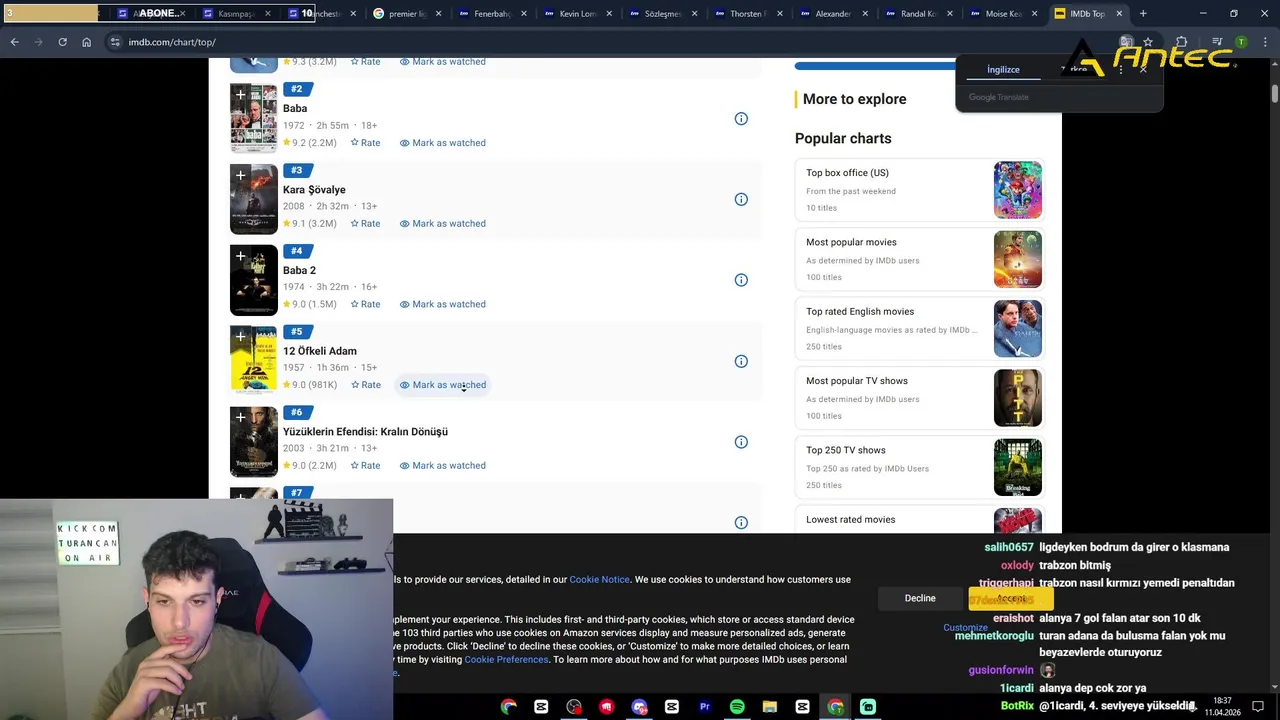Open the Cookie Notice link
Screen dimensions: 1280x720
[x=600, y=579]
